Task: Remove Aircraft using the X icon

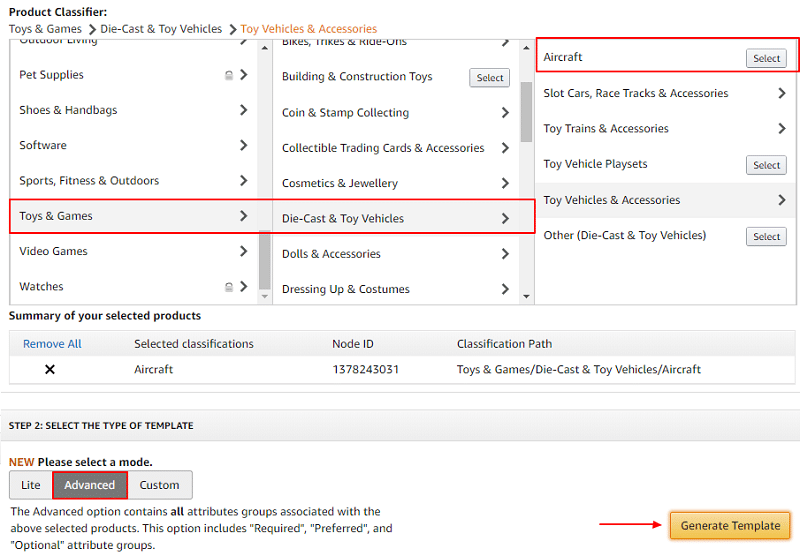Action: [49, 369]
